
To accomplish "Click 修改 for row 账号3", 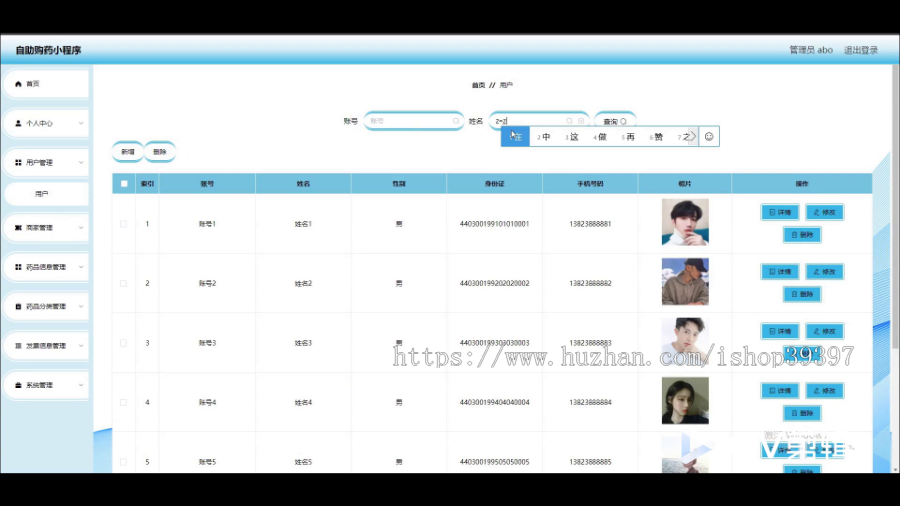I will [824, 331].
